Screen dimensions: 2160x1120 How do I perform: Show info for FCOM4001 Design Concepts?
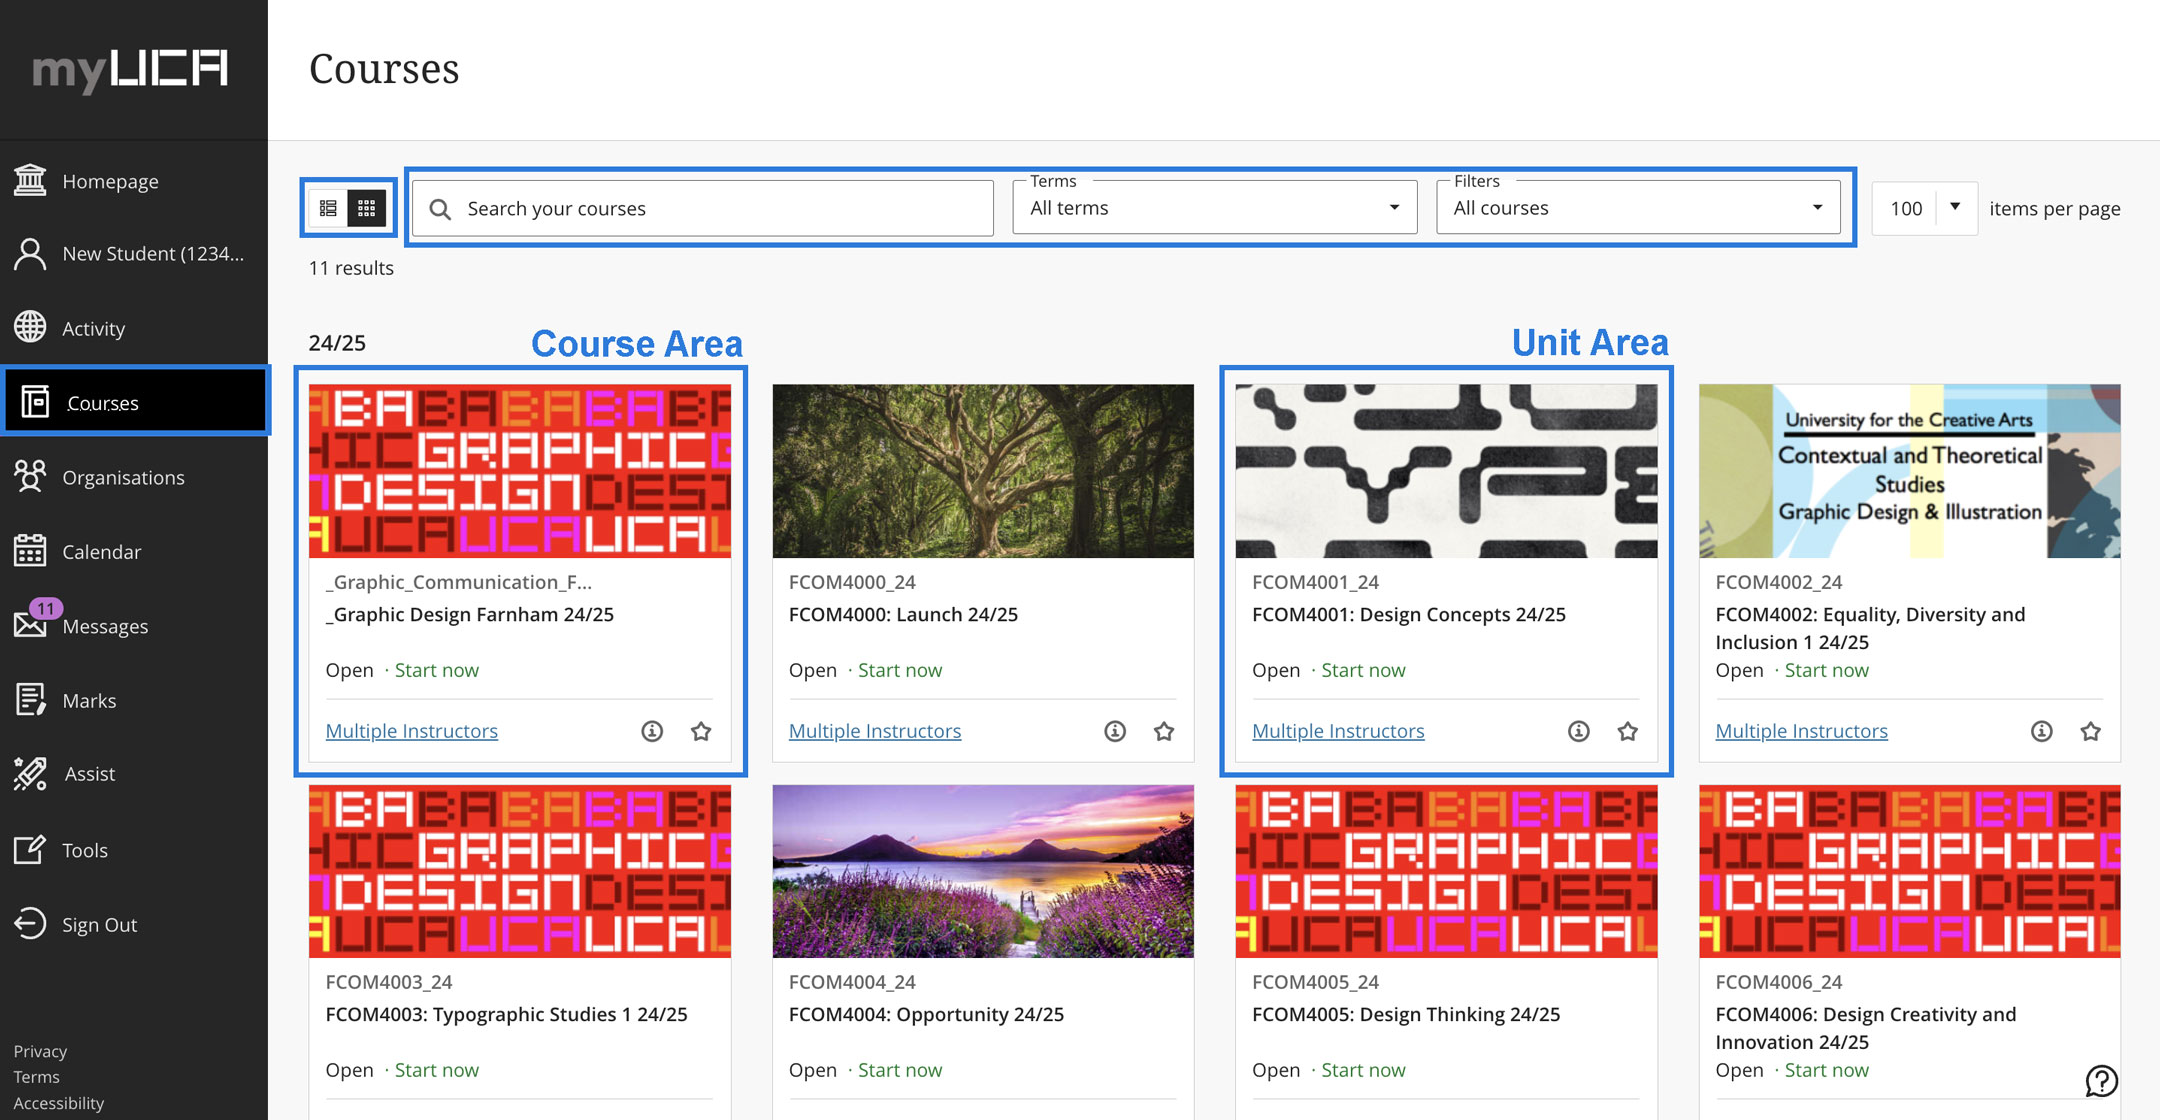1579,731
